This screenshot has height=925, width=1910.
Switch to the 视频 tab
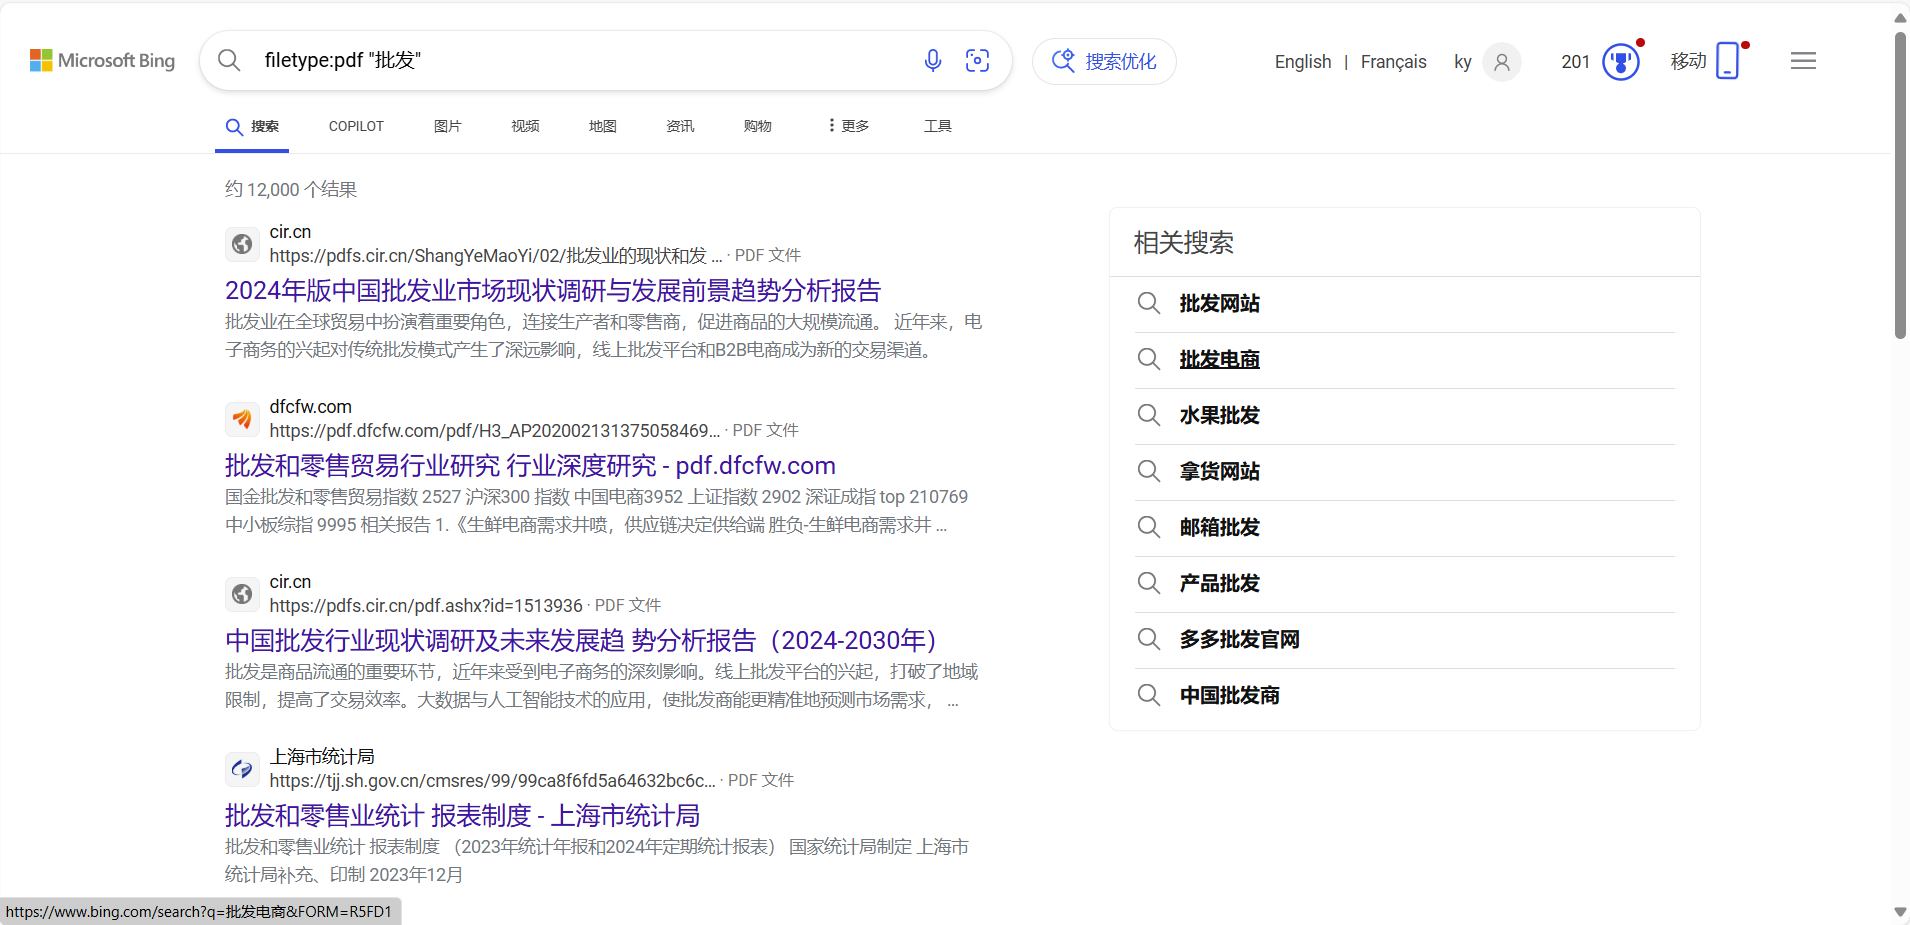(x=525, y=126)
